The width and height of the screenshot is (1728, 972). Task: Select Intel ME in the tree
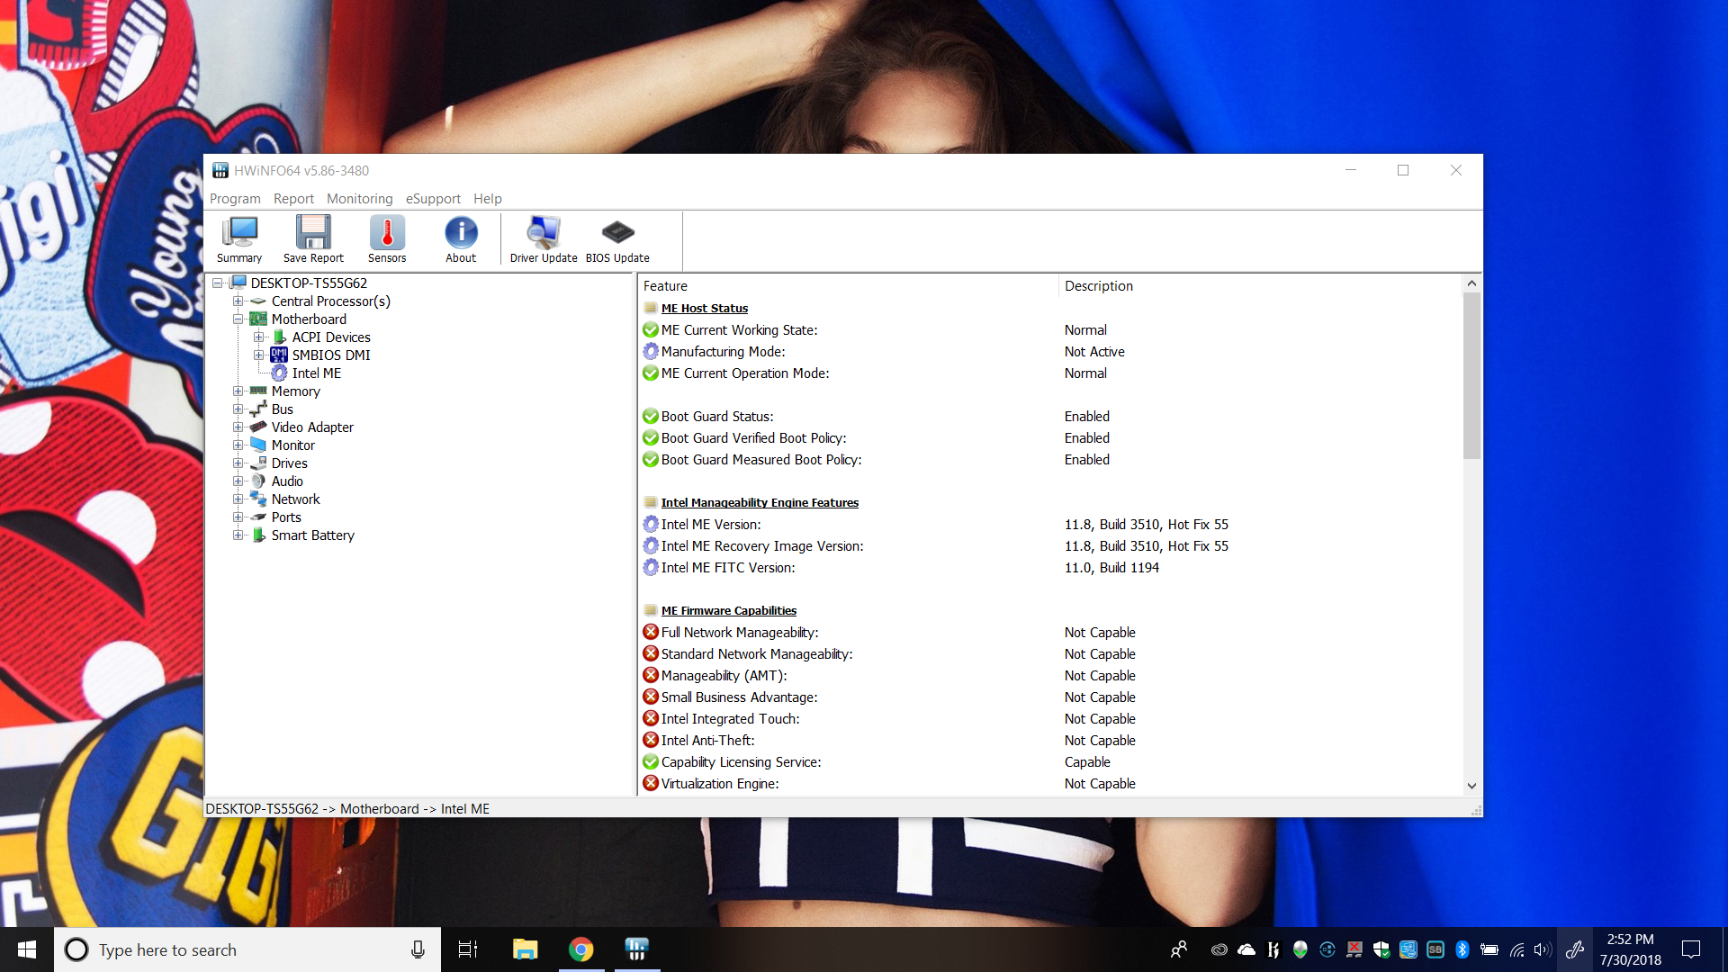click(316, 373)
